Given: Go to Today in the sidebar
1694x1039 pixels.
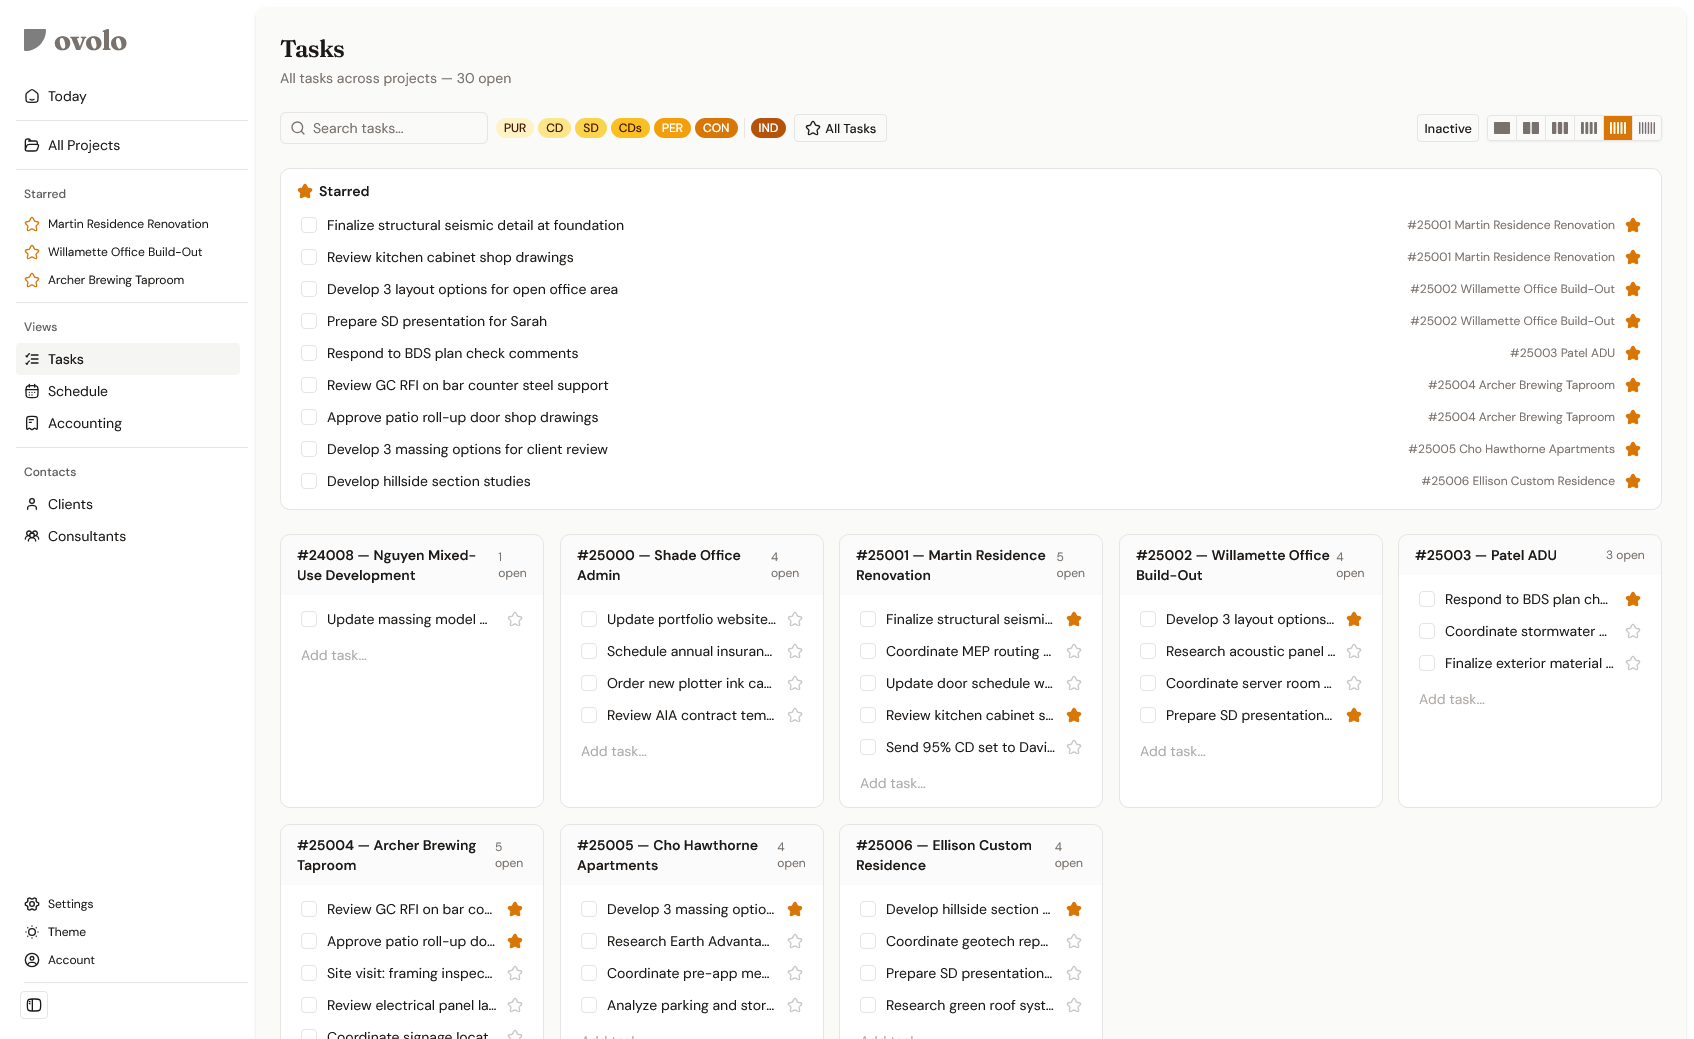Looking at the screenshot, I should (68, 96).
